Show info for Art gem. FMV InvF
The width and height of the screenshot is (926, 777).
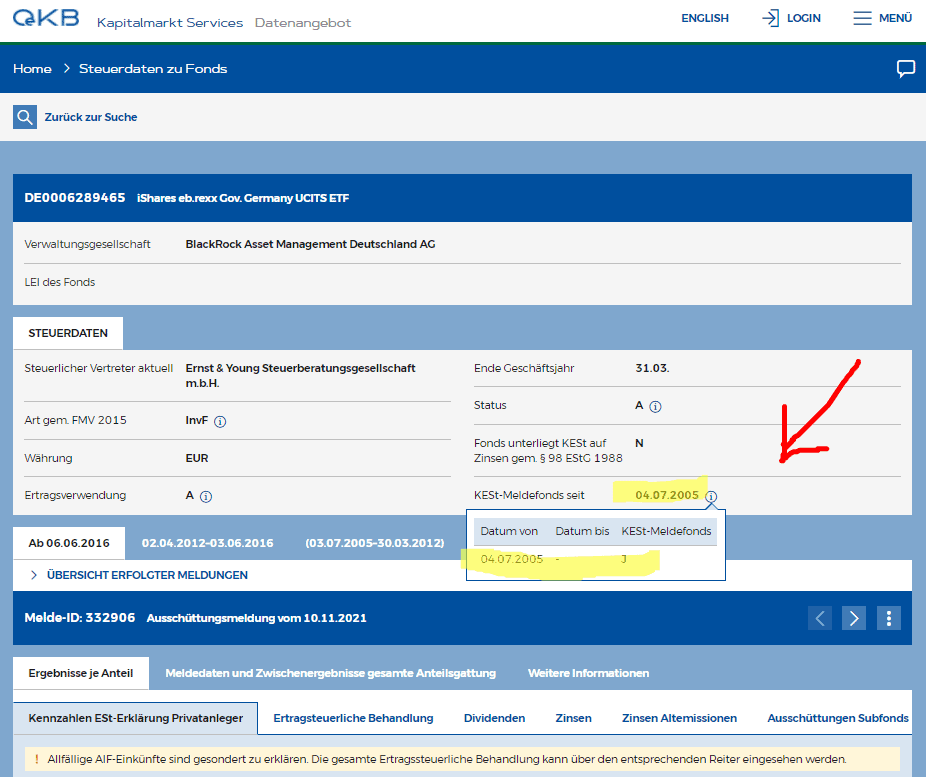click(x=220, y=422)
